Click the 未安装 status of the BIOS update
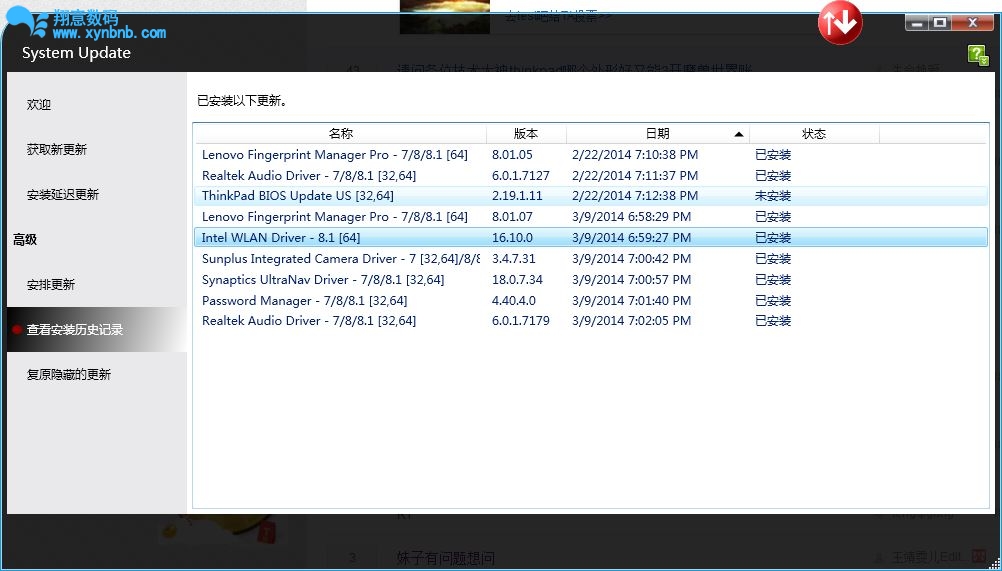1002x571 pixels. click(x=773, y=196)
